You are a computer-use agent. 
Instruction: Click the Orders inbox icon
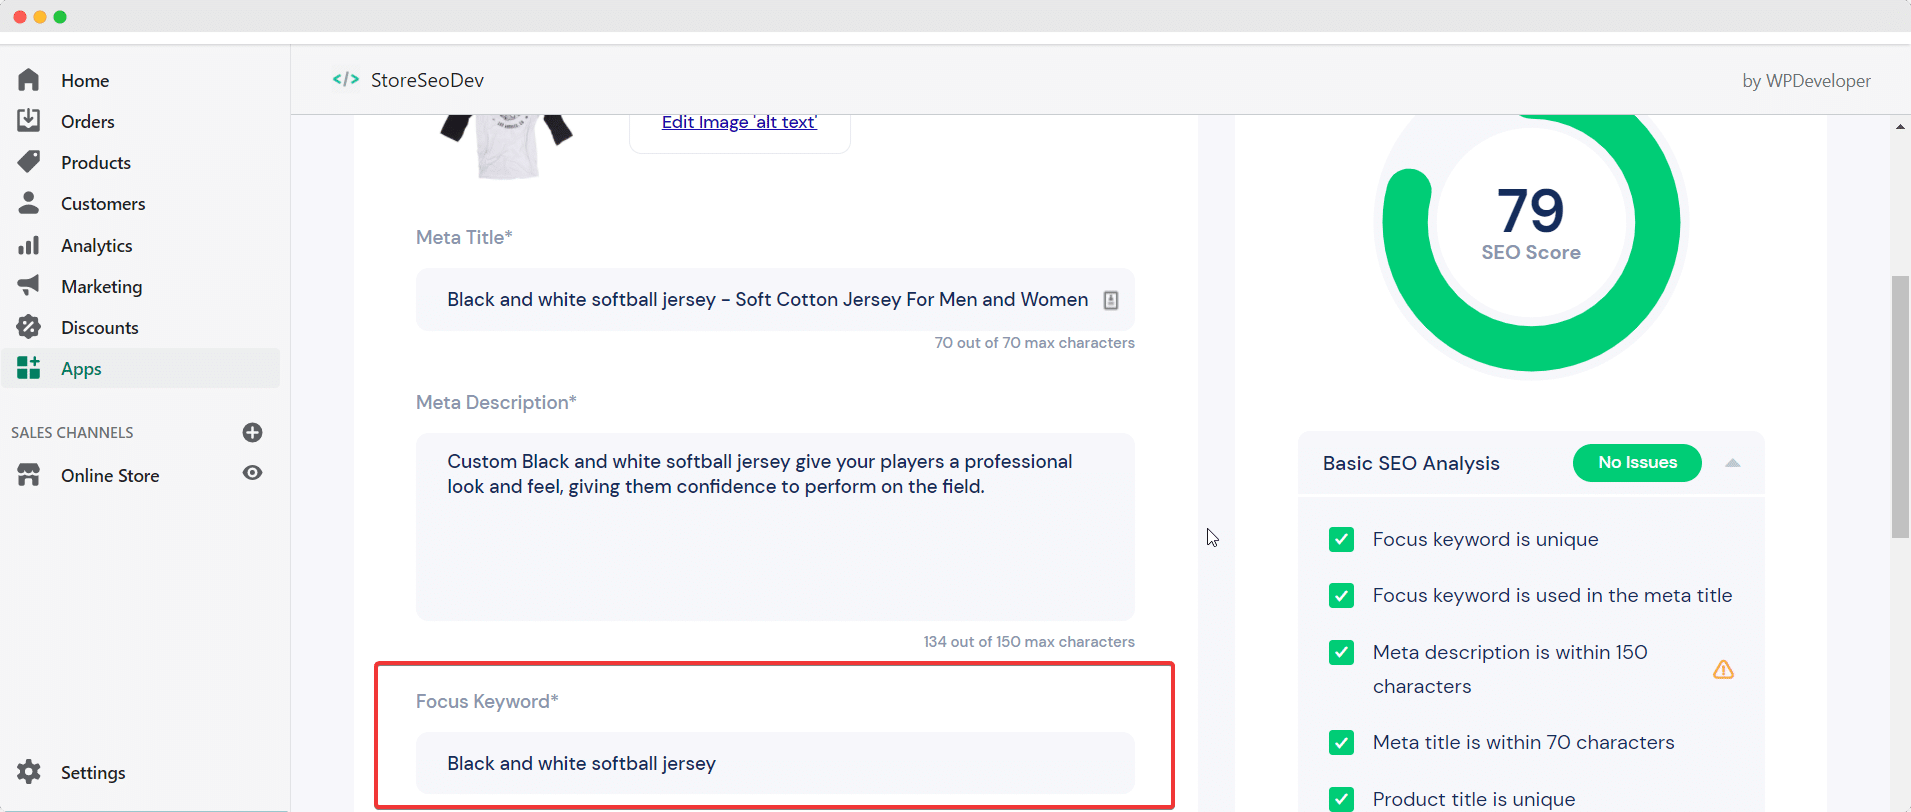pos(29,121)
